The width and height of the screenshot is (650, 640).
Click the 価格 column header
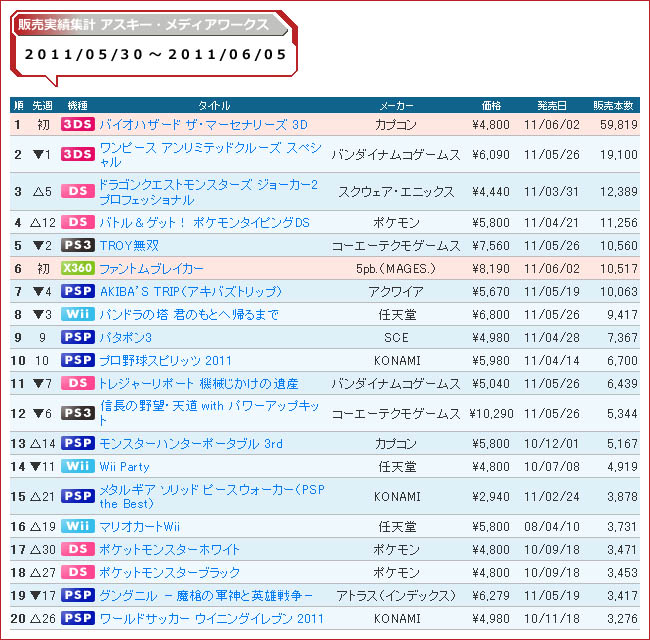click(491, 106)
